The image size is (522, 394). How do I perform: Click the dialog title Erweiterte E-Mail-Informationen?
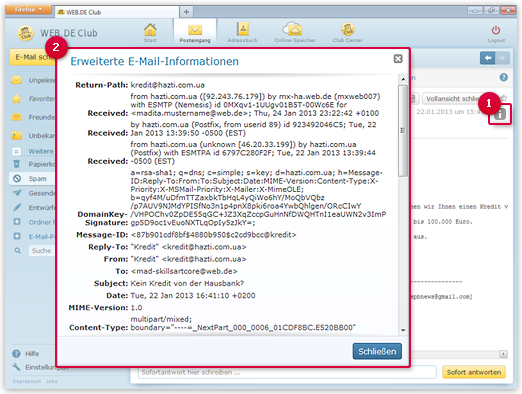(154, 61)
